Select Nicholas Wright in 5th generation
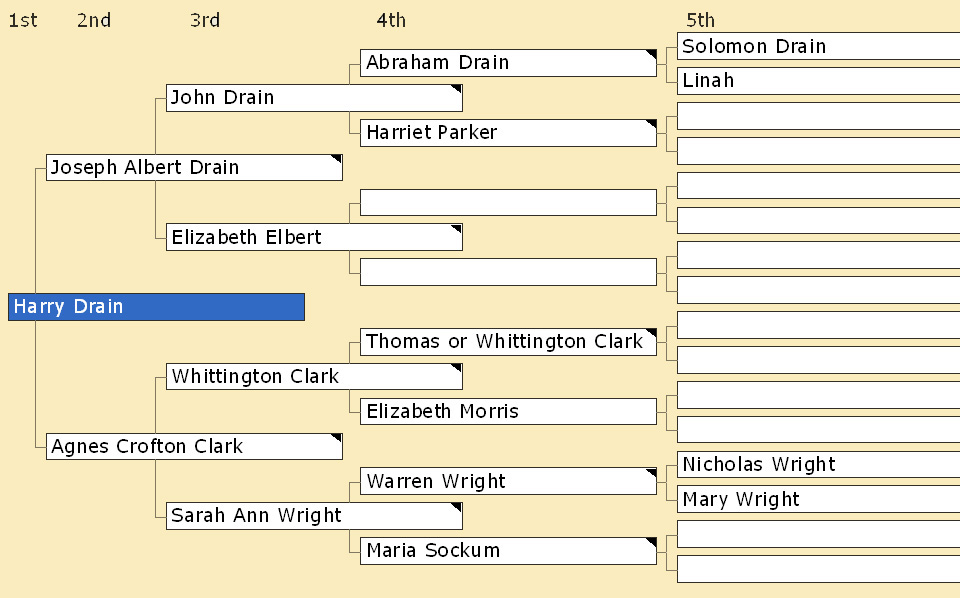The image size is (960, 598). click(819, 465)
